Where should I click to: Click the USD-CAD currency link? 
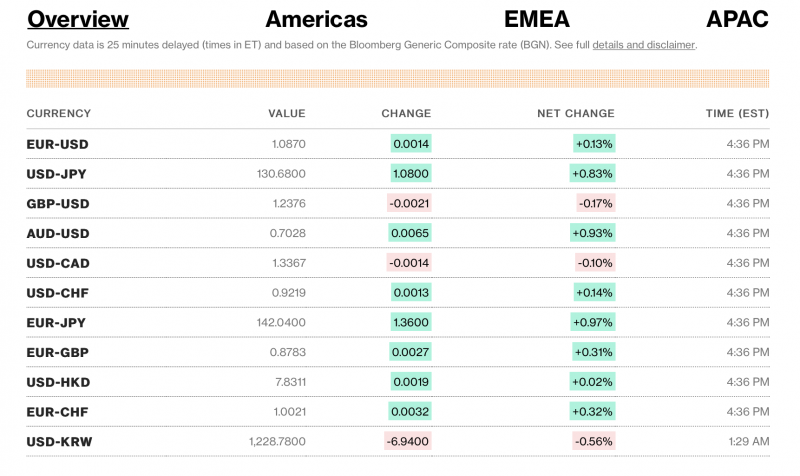[x=58, y=263]
